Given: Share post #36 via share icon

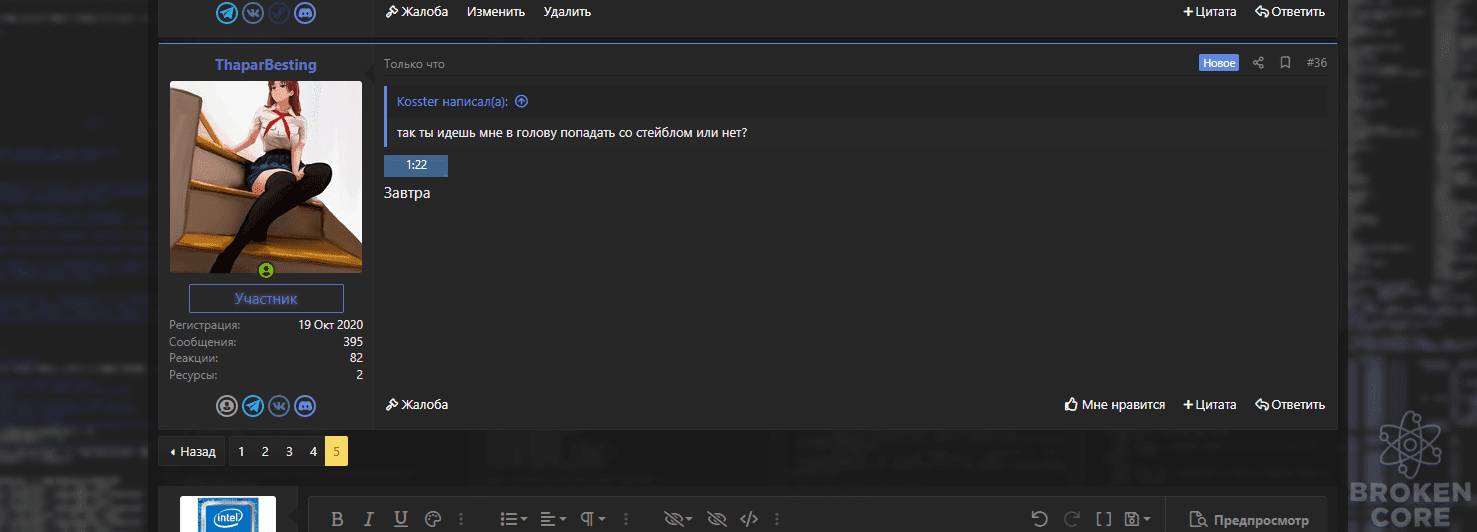Looking at the screenshot, I should pyautogui.click(x=1258, y=63).
